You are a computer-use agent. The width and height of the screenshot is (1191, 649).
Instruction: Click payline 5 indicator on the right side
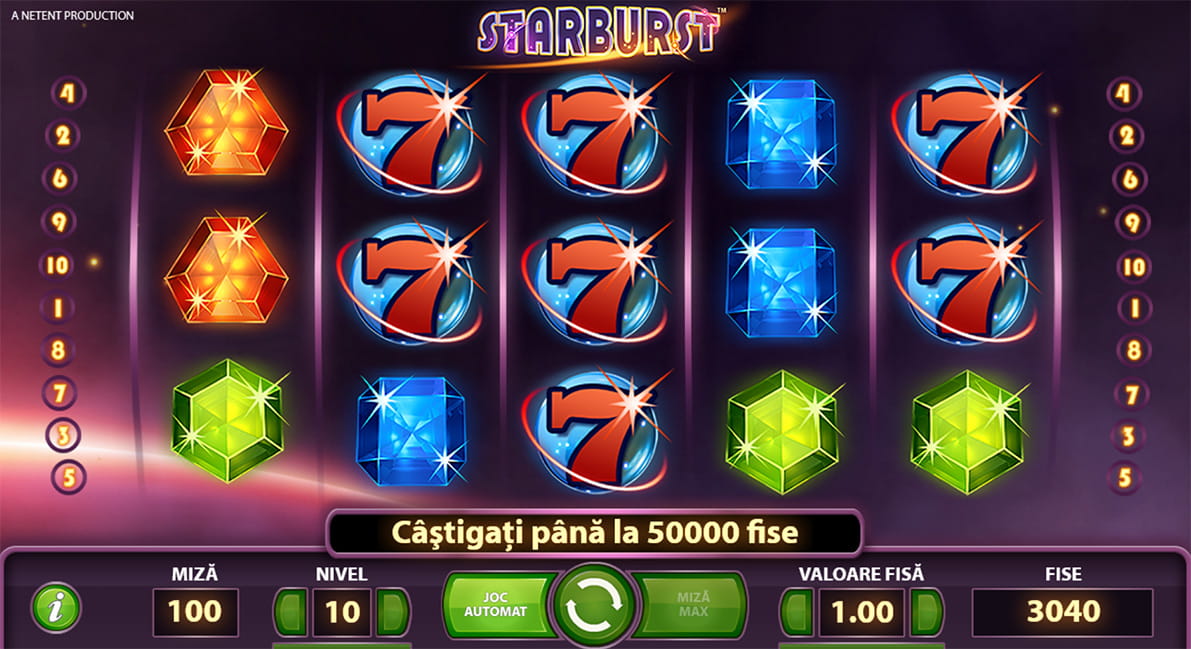tap(1125, 477)
